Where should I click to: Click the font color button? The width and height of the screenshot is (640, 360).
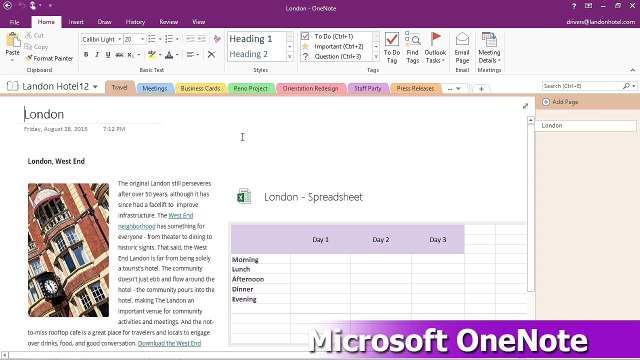click(169, 55)
